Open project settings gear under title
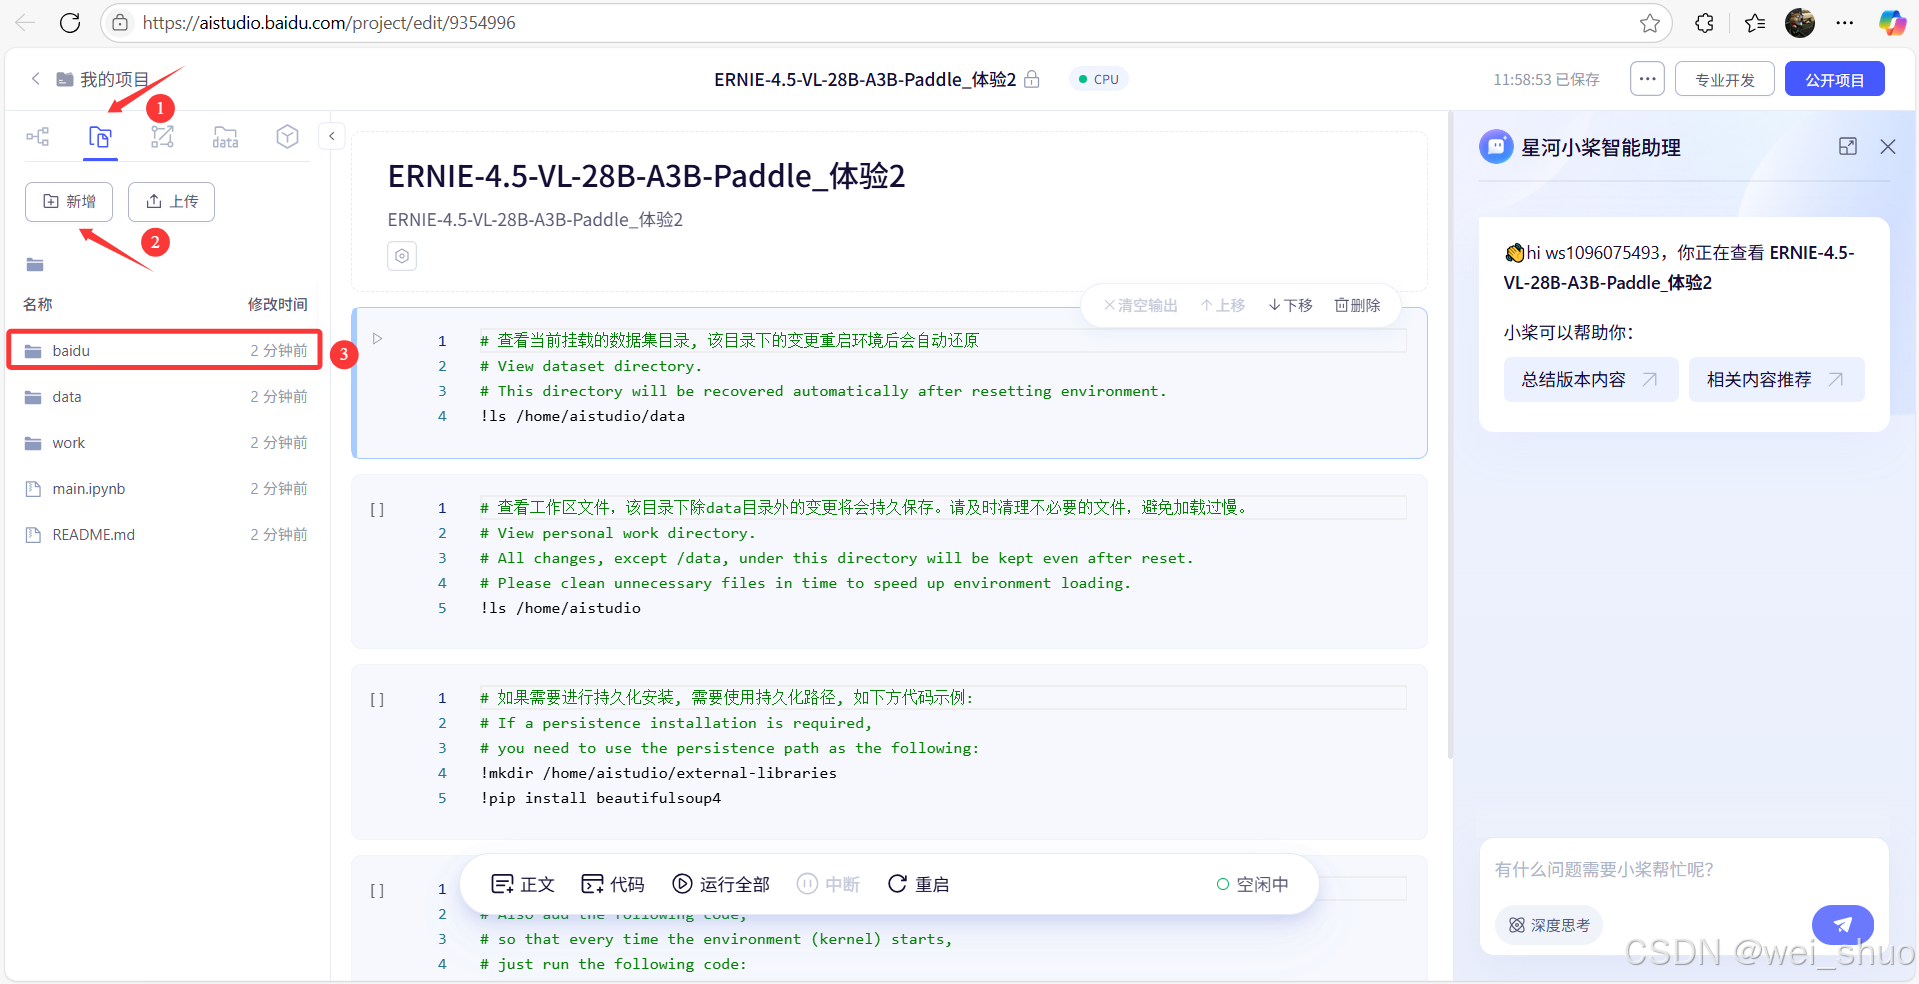This screenshot has width=1919, height=984. click(x=402, y=256)
